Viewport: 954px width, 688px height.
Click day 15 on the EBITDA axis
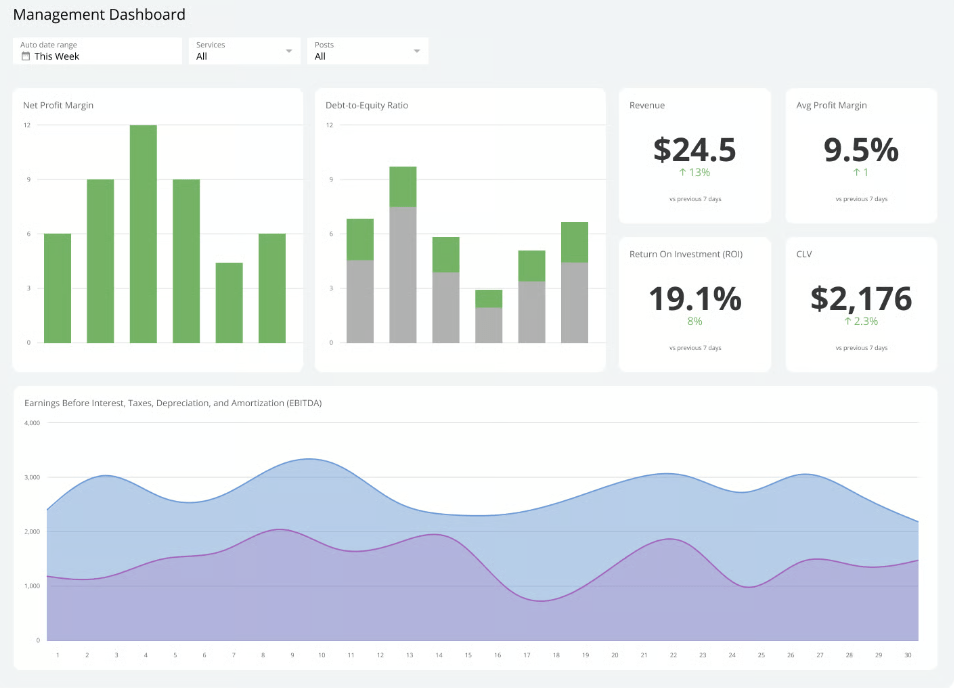click(x=468, y=655)
